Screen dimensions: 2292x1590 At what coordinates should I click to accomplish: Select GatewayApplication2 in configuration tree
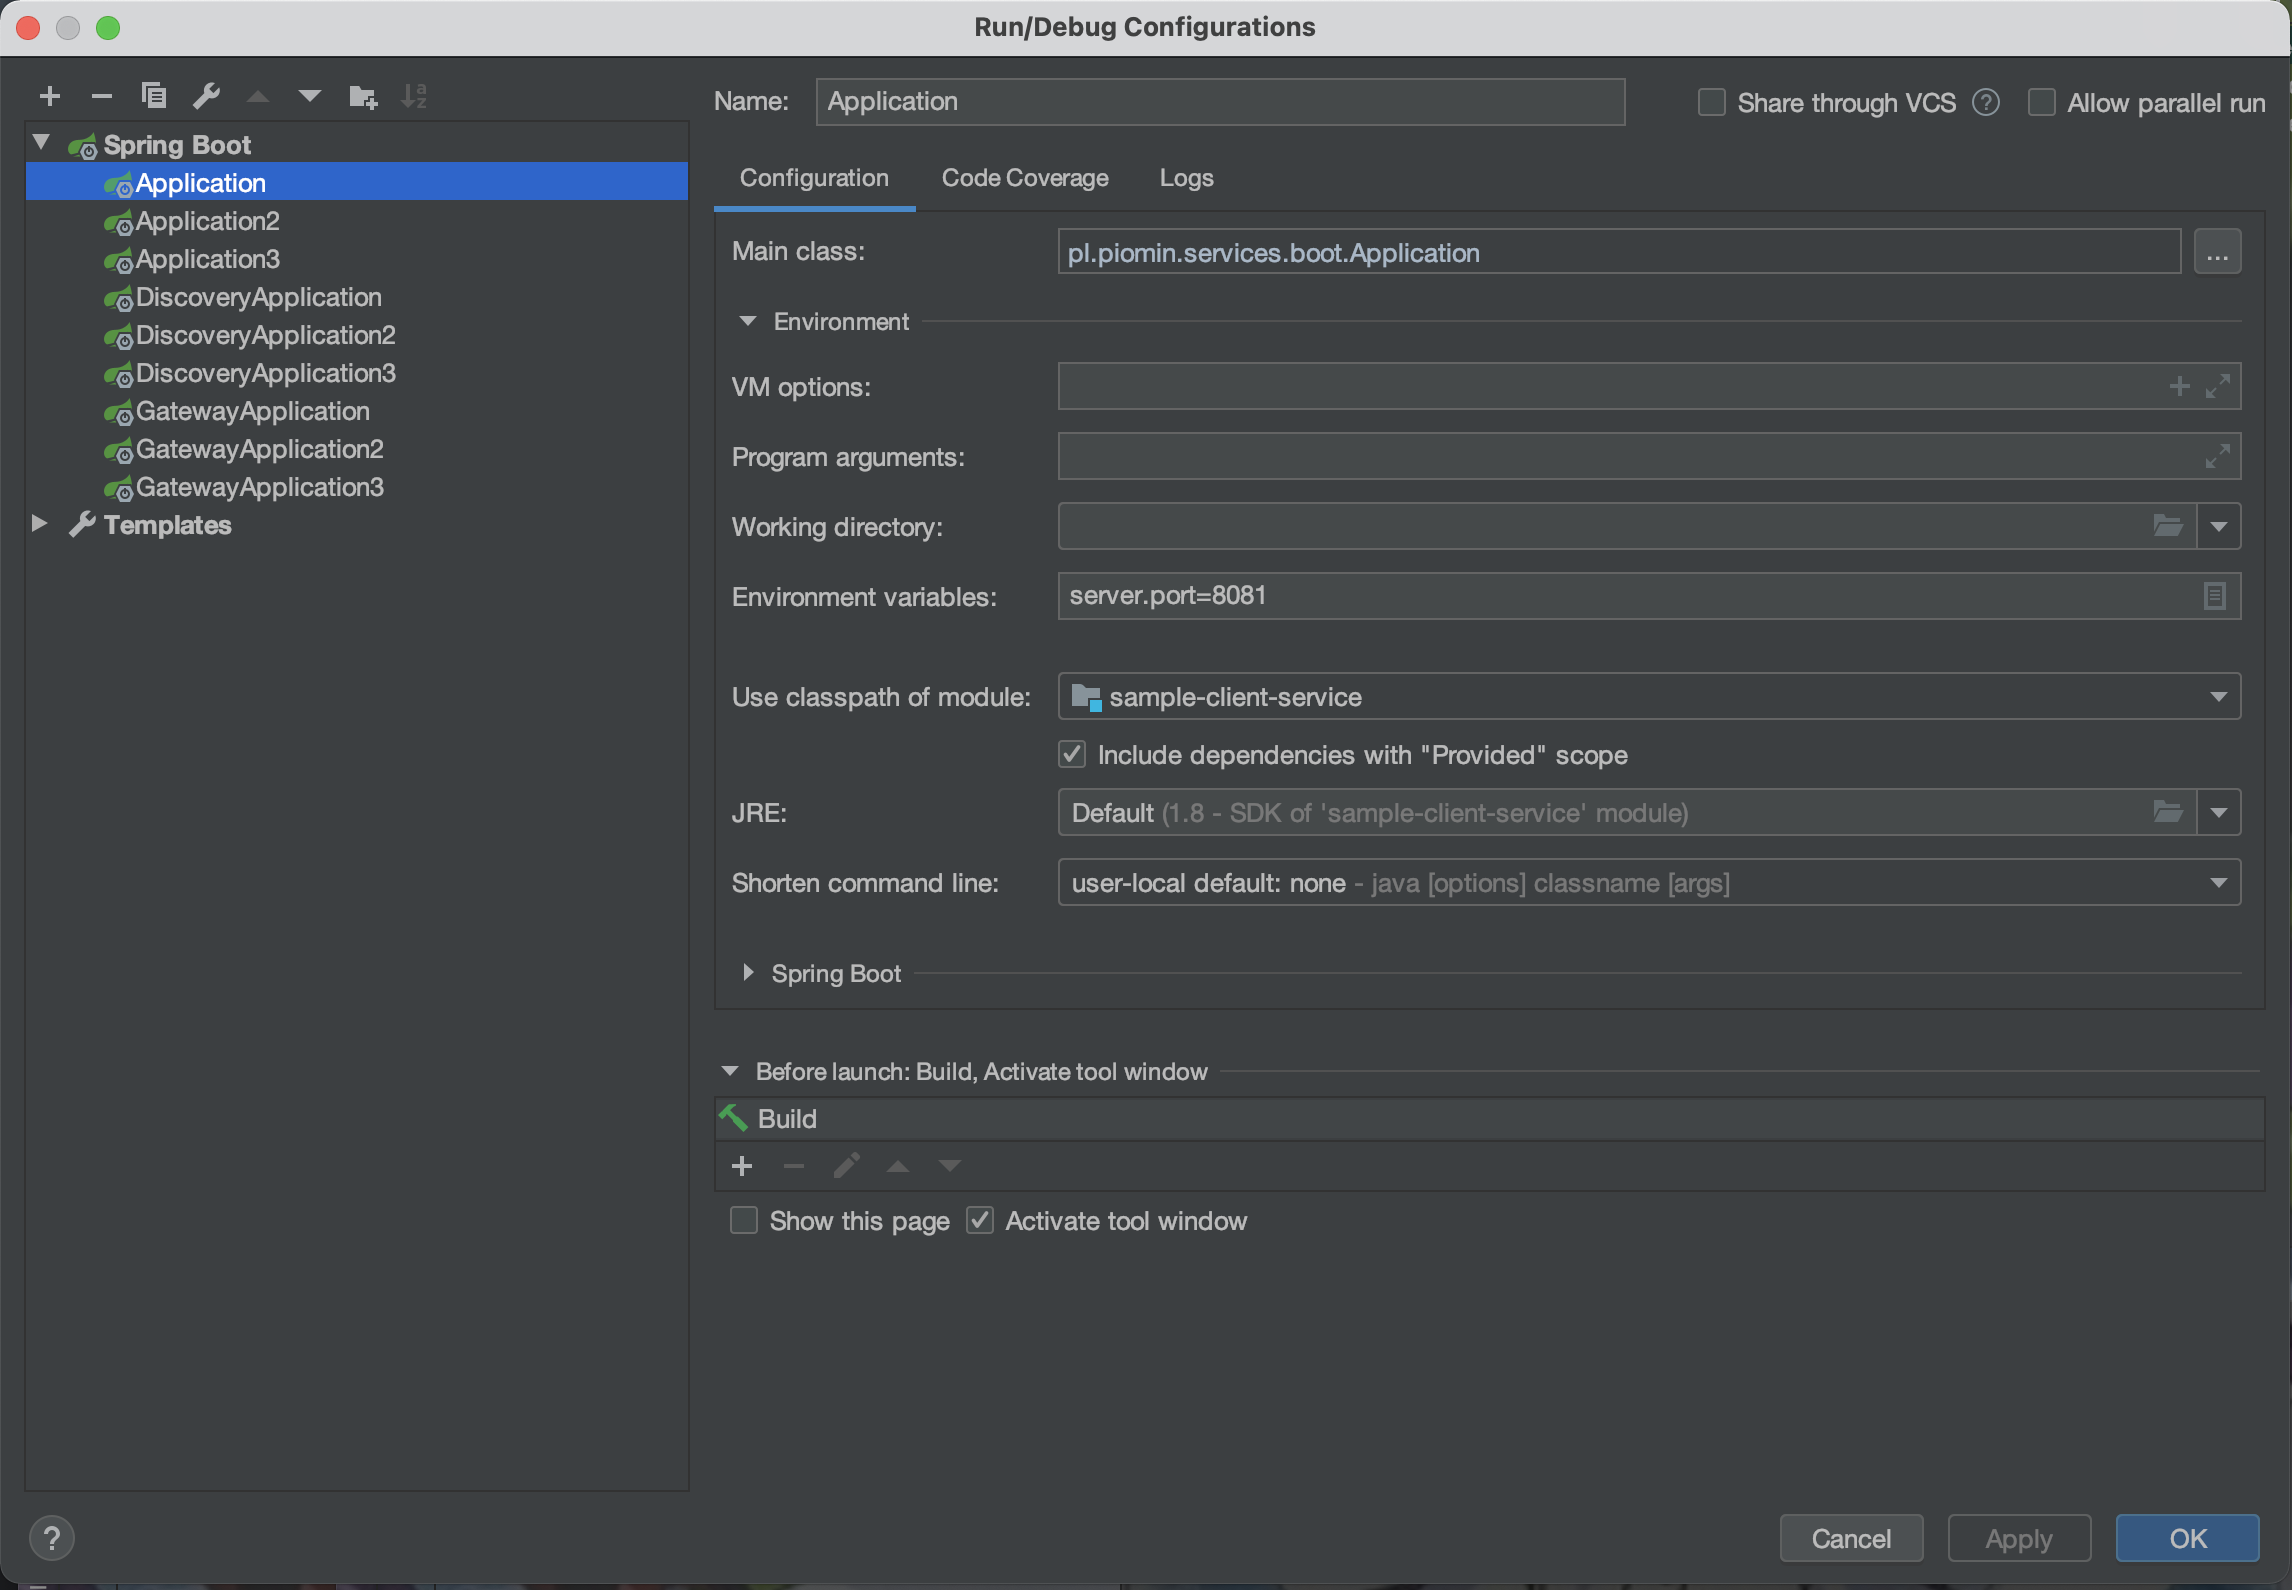click(x=259, y=449)
